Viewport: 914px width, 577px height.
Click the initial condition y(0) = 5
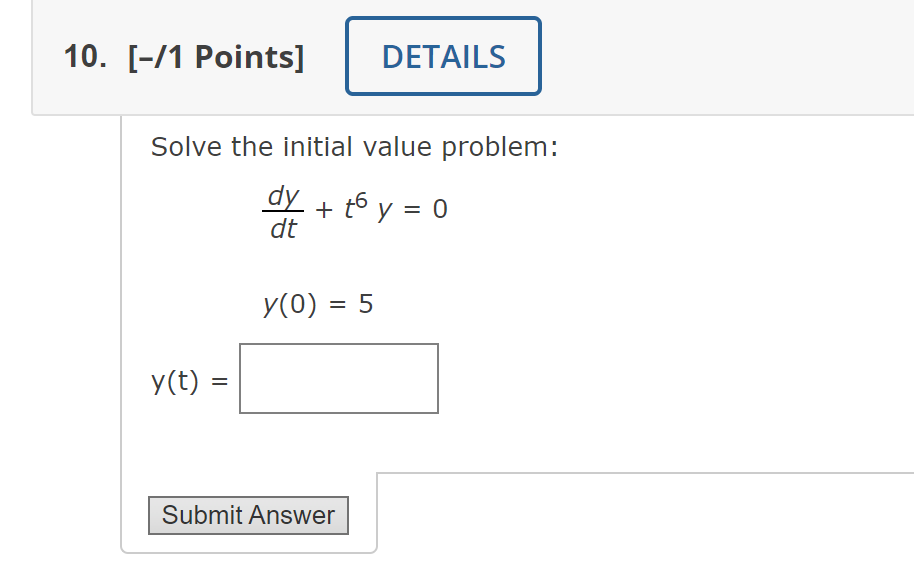tap(316, 304)
